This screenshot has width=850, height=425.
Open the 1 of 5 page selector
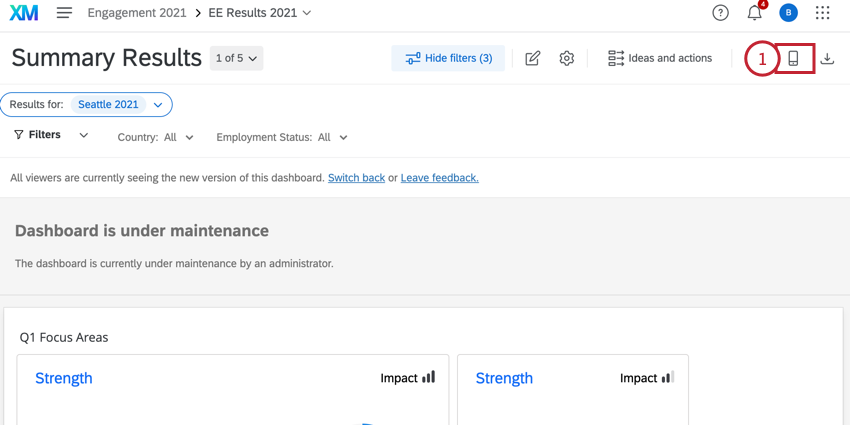pyautogui.click(x=237, y=58)
